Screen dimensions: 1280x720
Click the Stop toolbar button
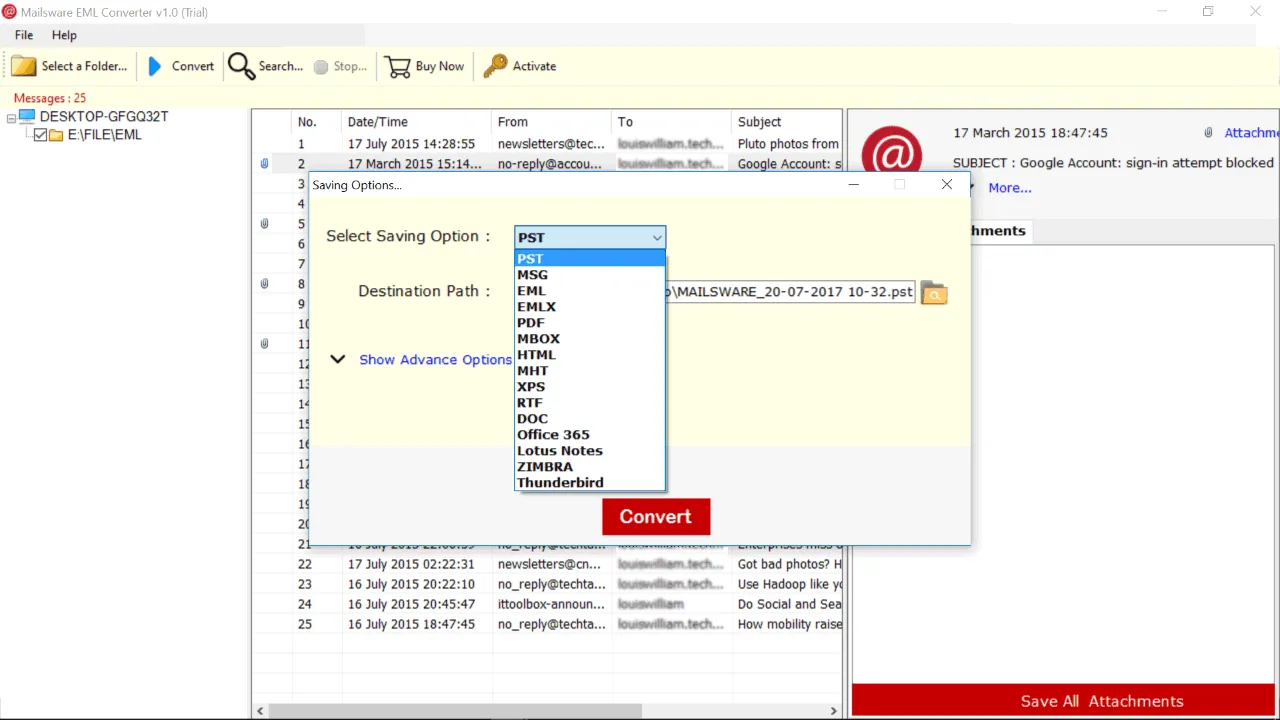tap(340, 66)
